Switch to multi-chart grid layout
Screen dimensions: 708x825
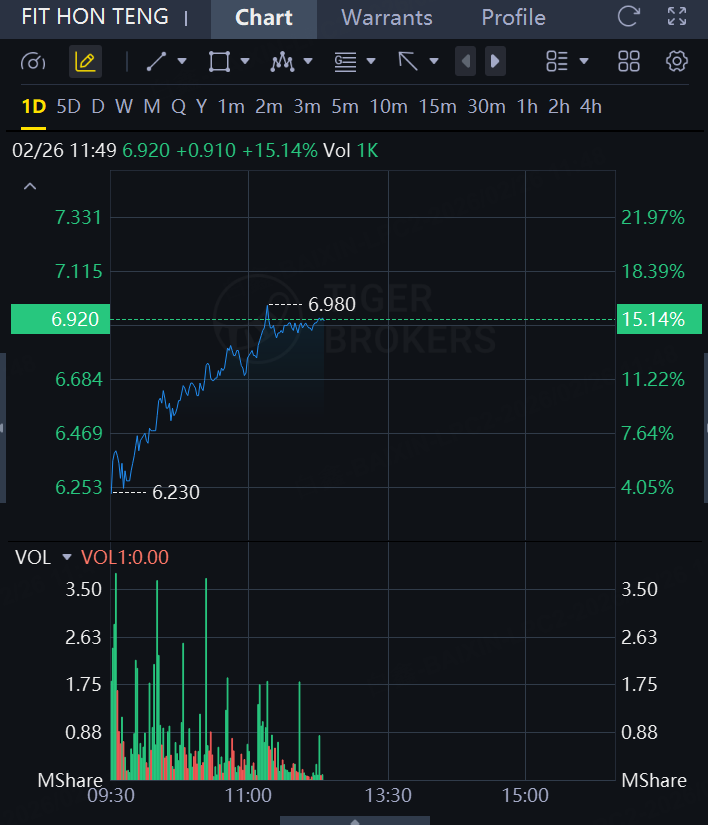point(629,62)
